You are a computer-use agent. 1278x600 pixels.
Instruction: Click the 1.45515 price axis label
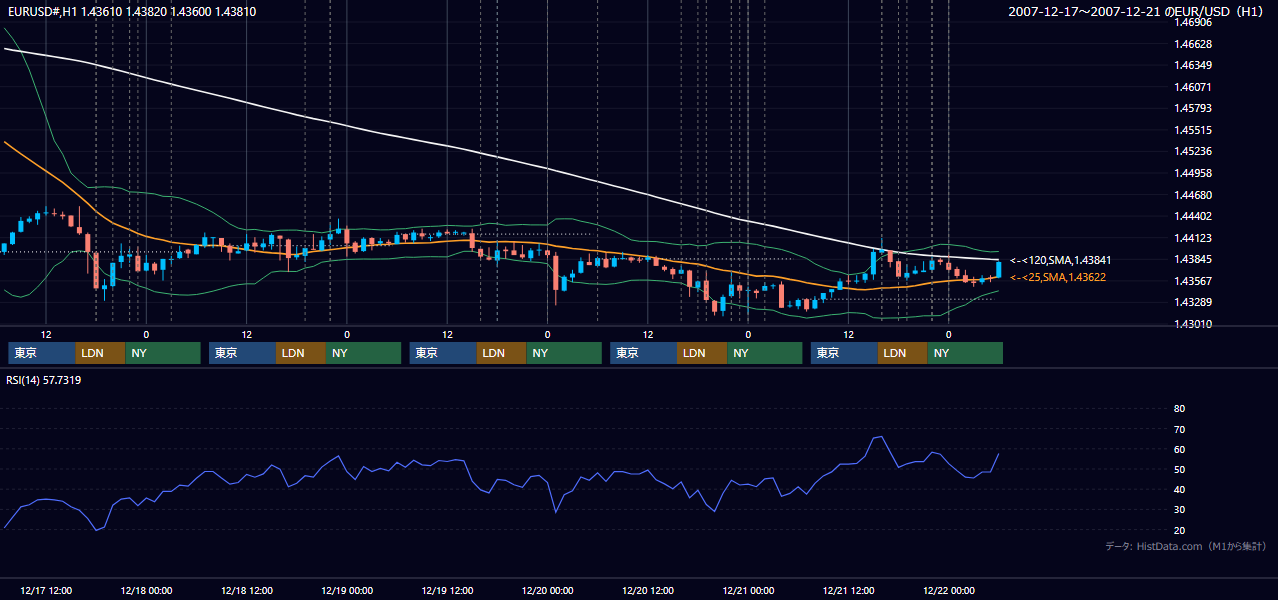pos(1192,130)
